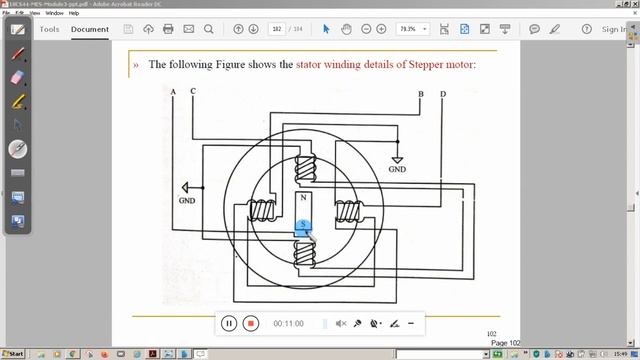Open the Help menu
Viewport: 640px width, 360px height.
[73, 13]
